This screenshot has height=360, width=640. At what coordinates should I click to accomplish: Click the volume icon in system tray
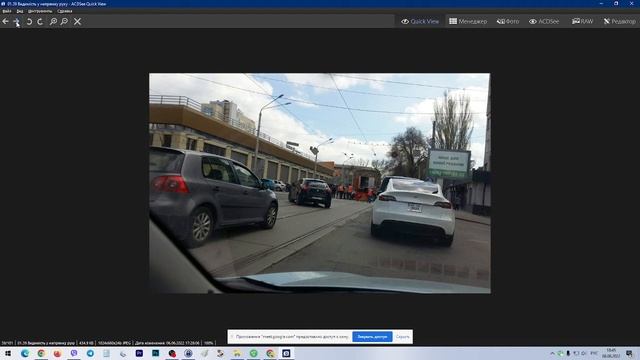click(584, 353)
